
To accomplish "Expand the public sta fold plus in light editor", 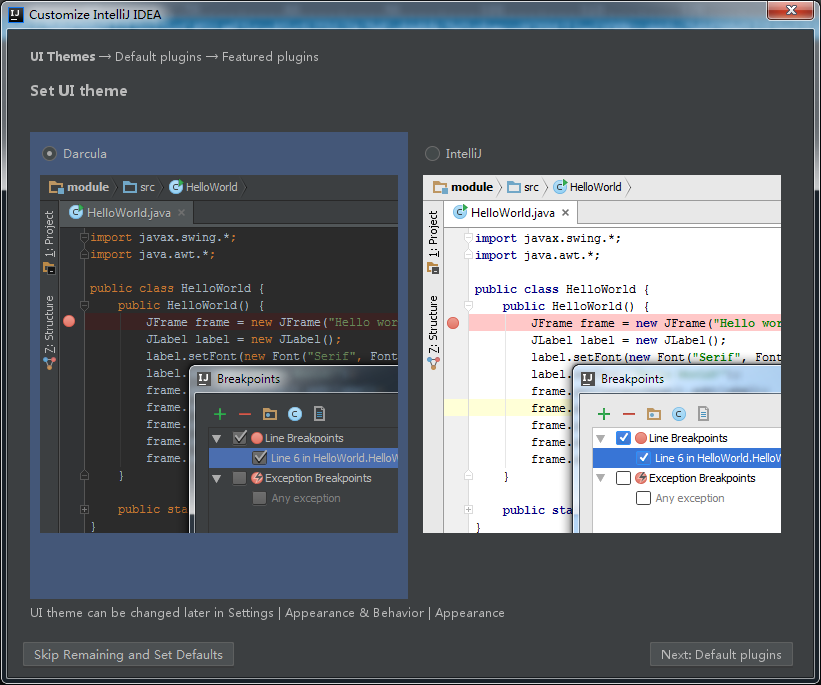I will (469, 509).
